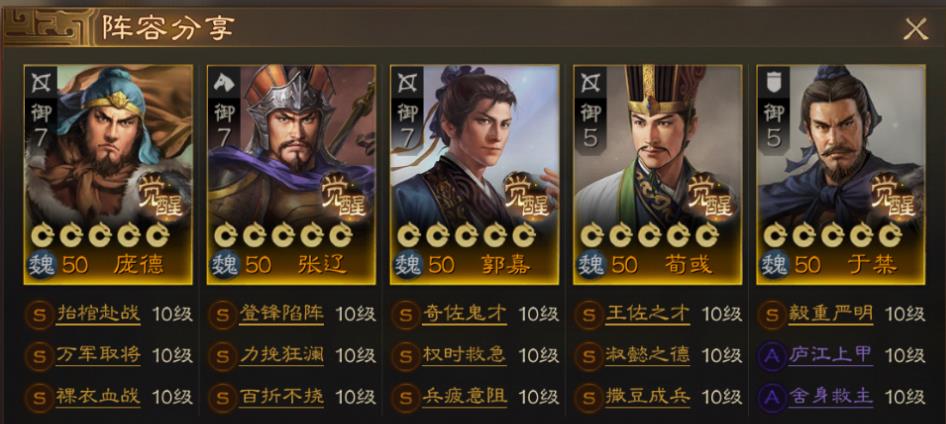Click the 魏 faction badge on 荀彧's card
946x424 pixels.
[590, 264]
